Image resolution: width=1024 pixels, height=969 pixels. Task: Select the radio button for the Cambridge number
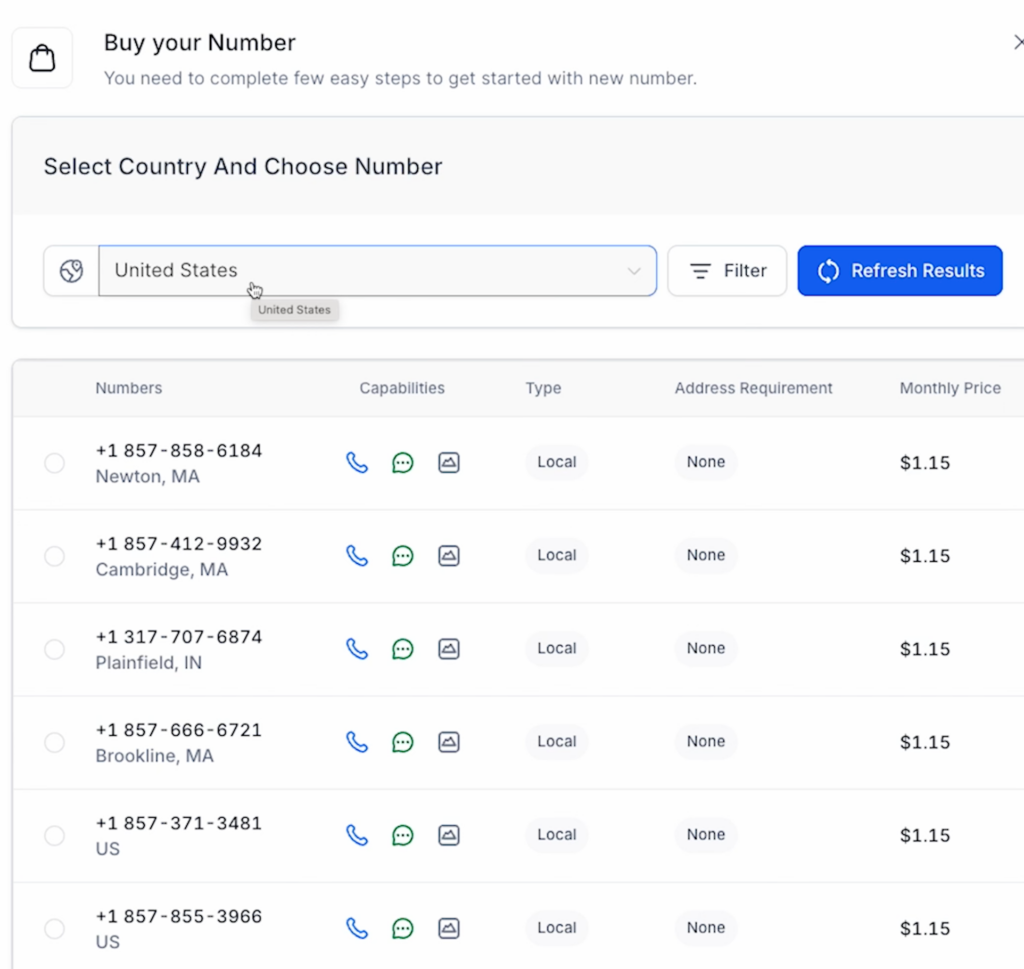point(55,556)
